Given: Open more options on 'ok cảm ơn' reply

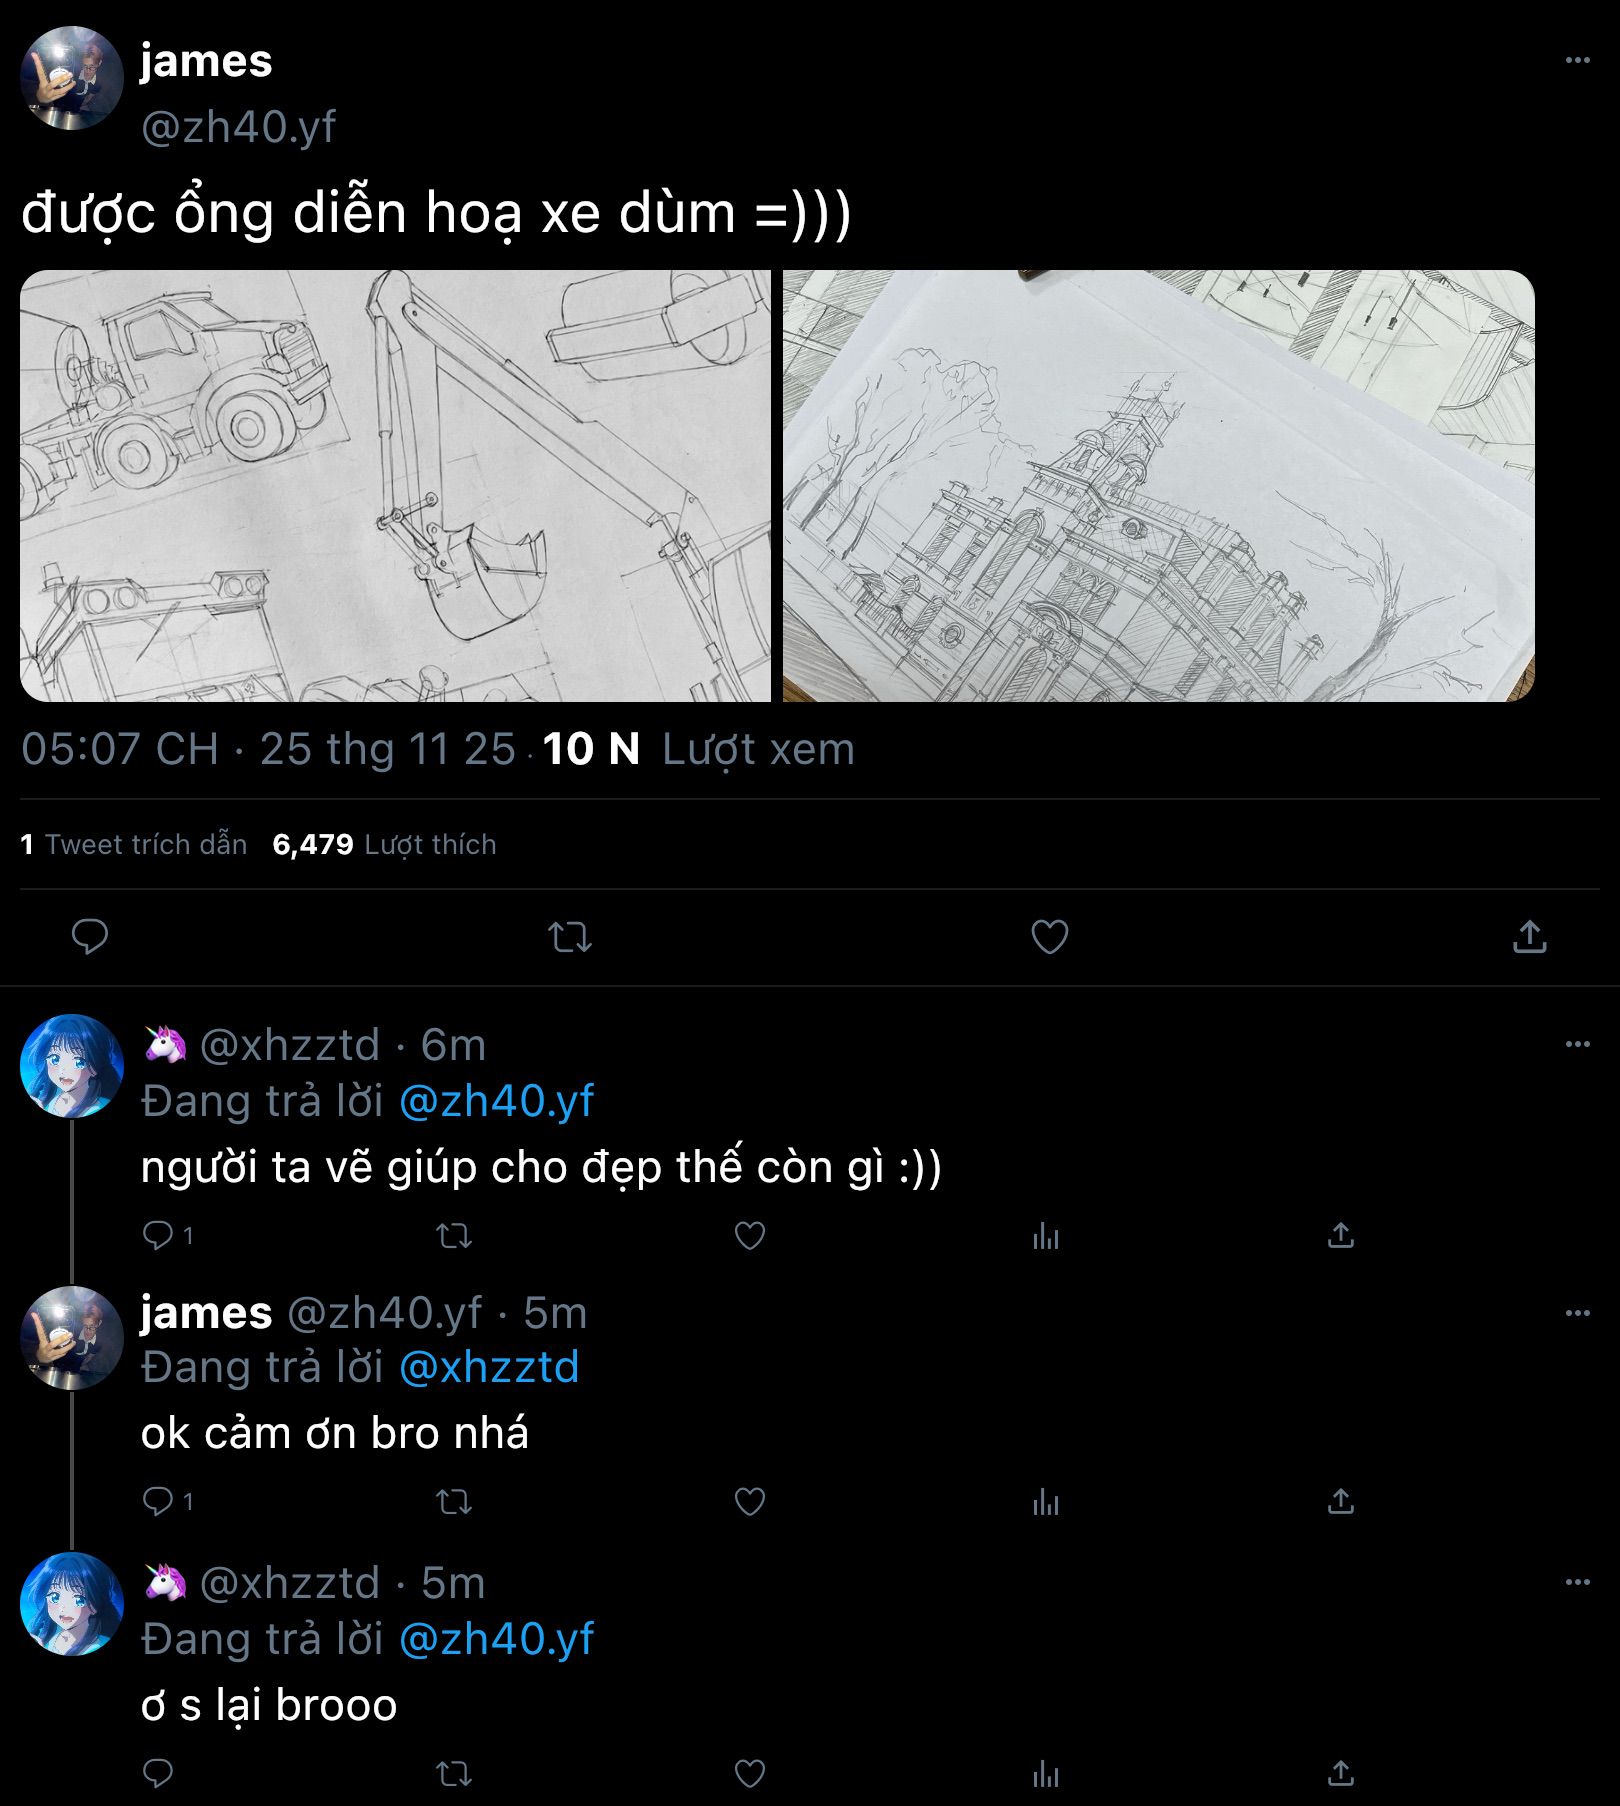Looking at the screenshot, I should pos(1577,1313).
